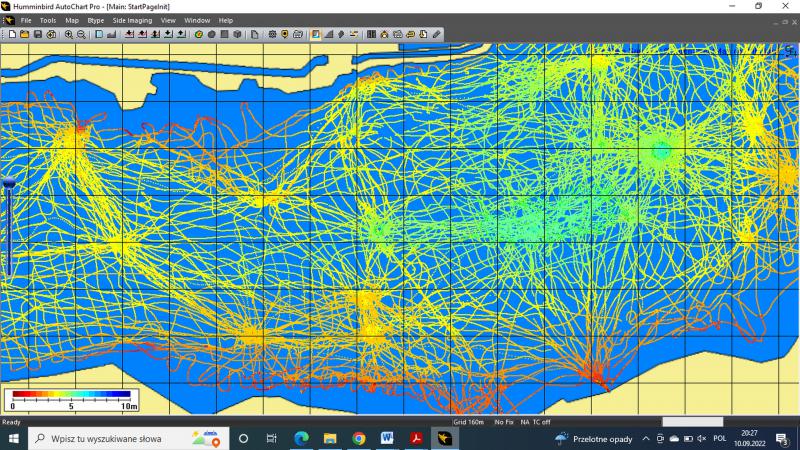Click the ruler measure tool icon
This screenshot has width=800, height=450.
pyautogui.click(x=437, y=34)
